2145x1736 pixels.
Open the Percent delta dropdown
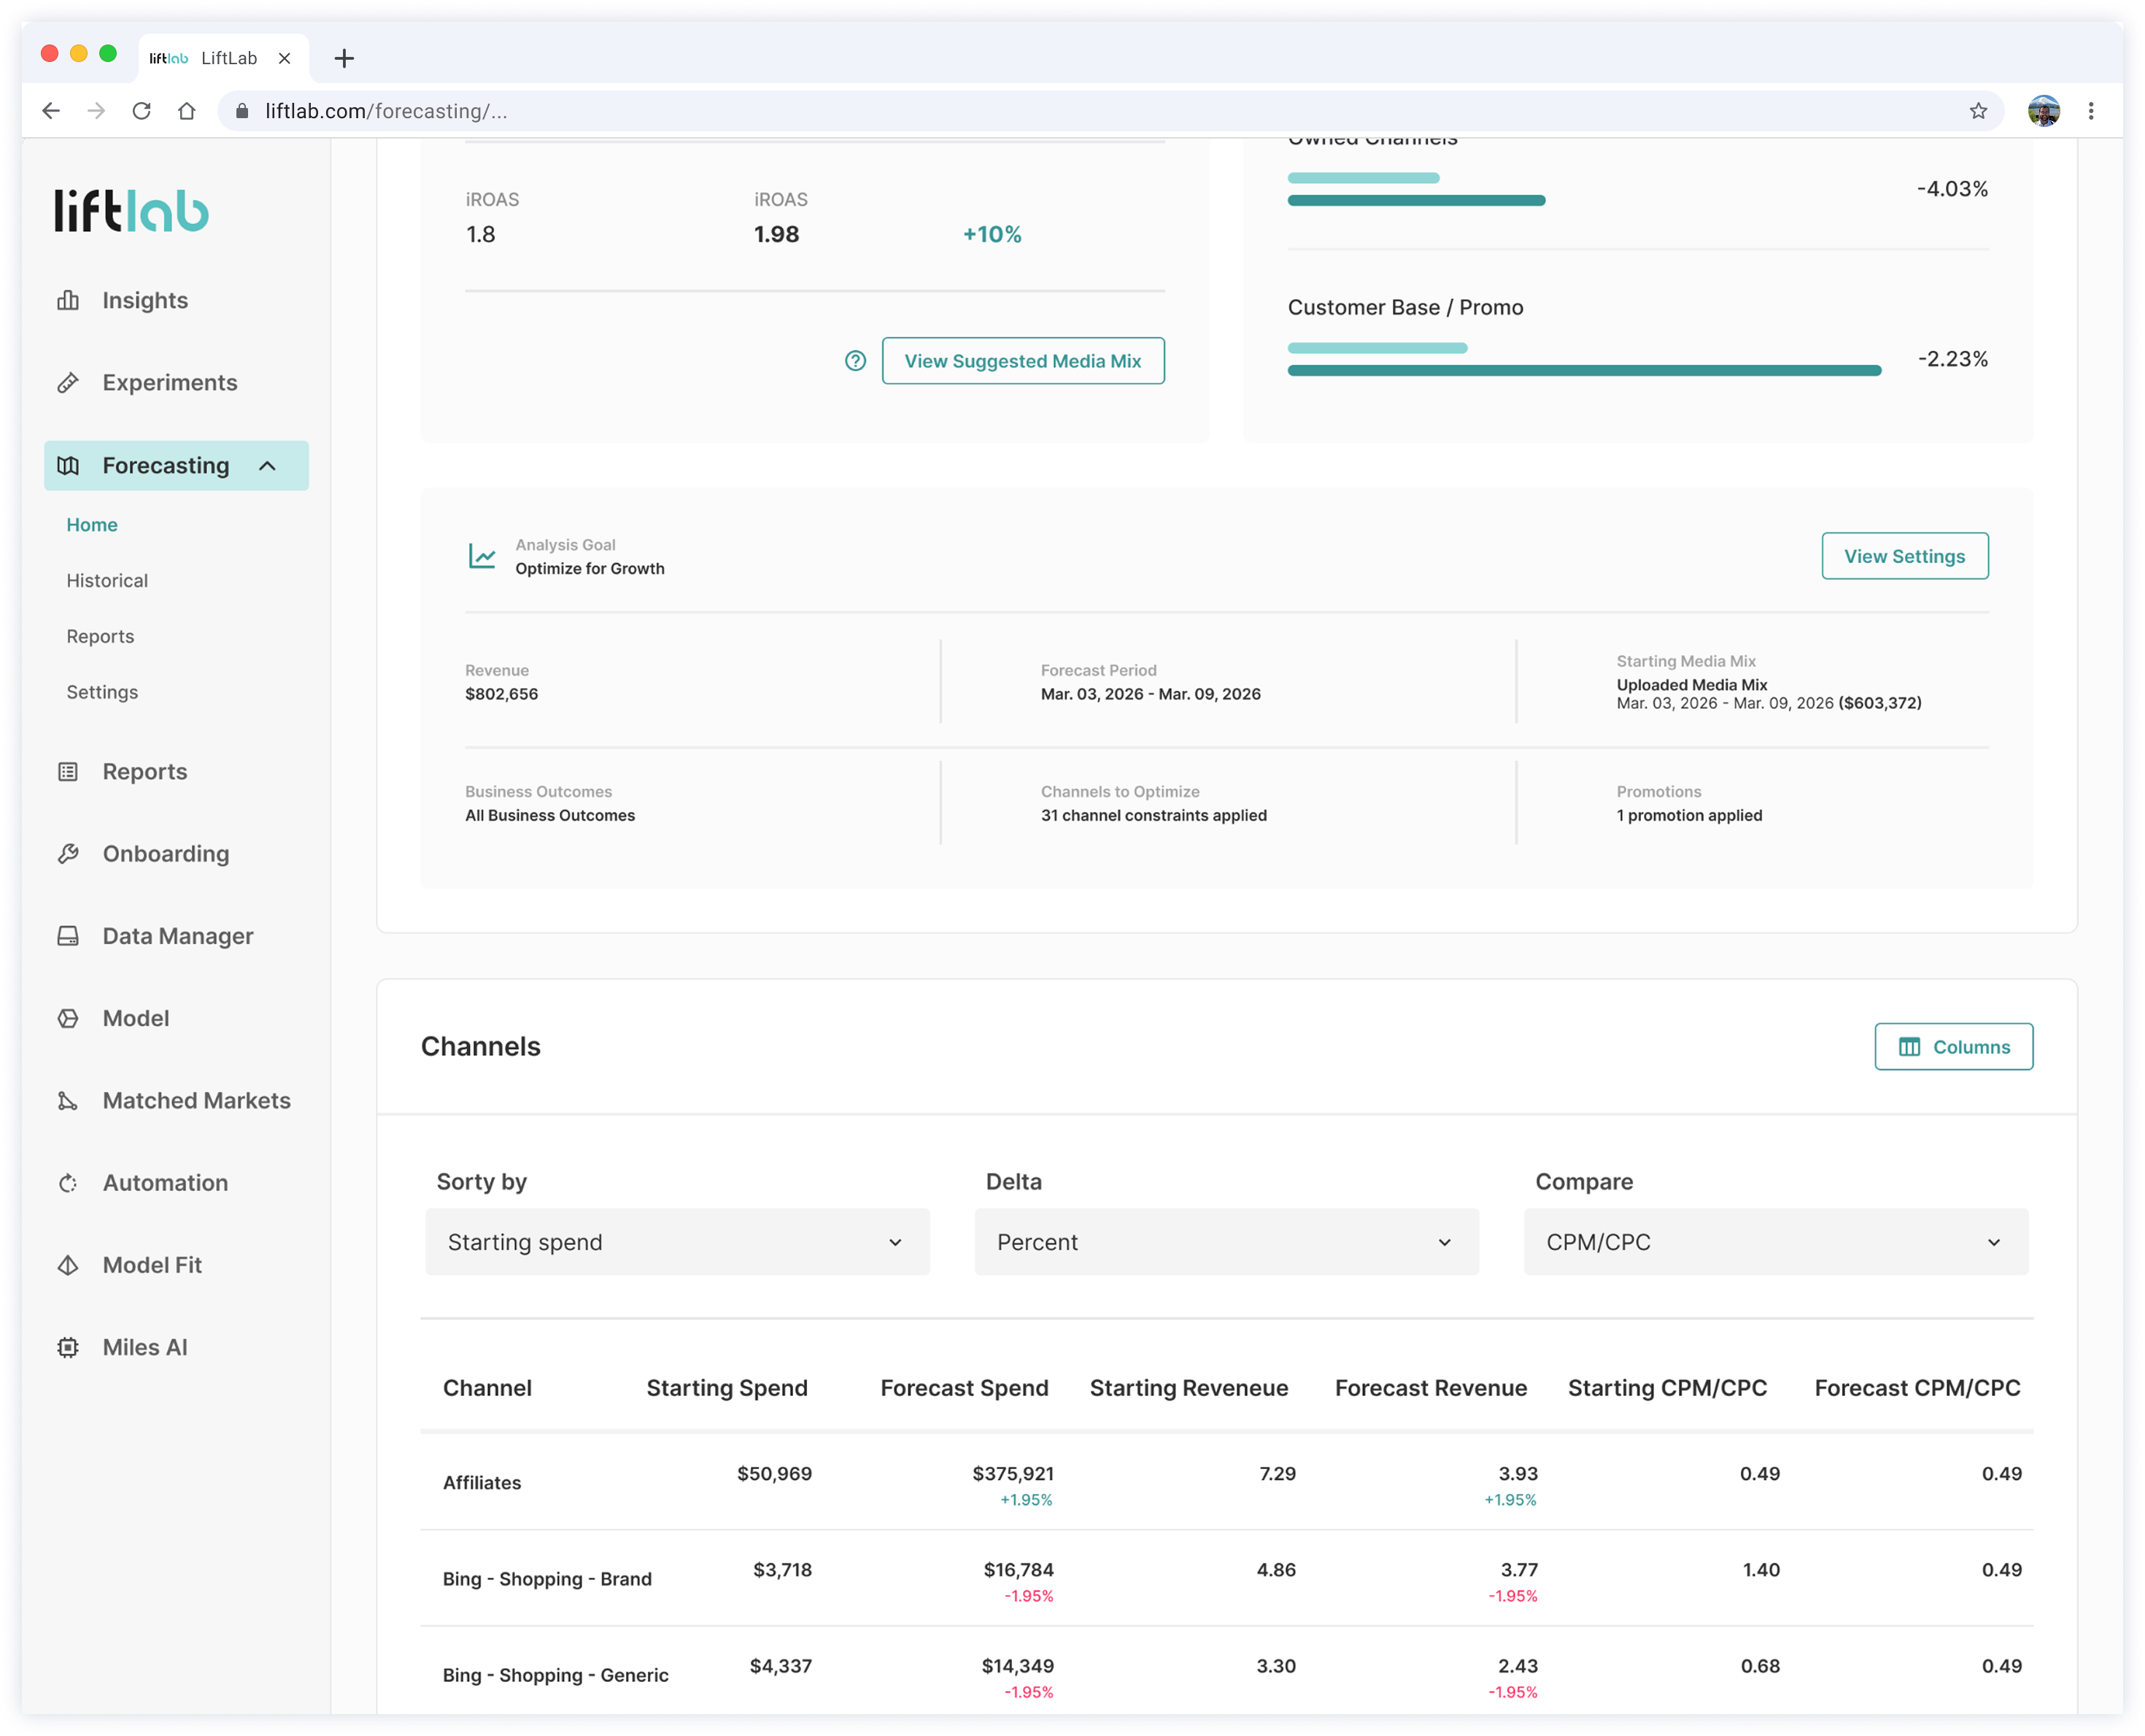1226,1241
